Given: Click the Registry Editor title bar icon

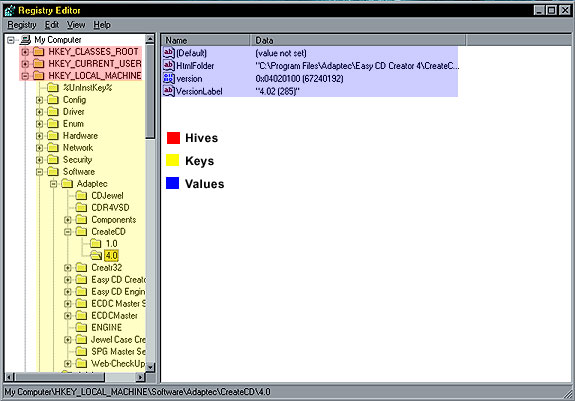Looking at the screenshot, I should pyautogui.click(x=10, y=10).
